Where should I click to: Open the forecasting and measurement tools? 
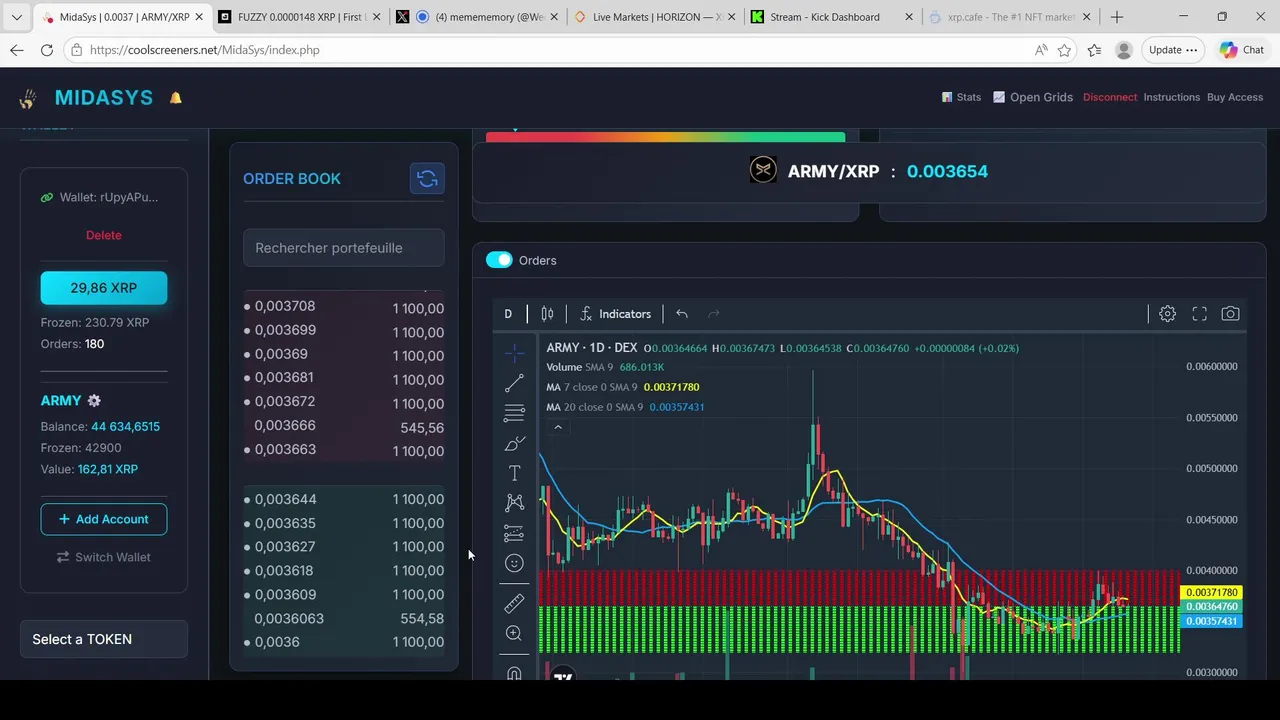point(514,533)
